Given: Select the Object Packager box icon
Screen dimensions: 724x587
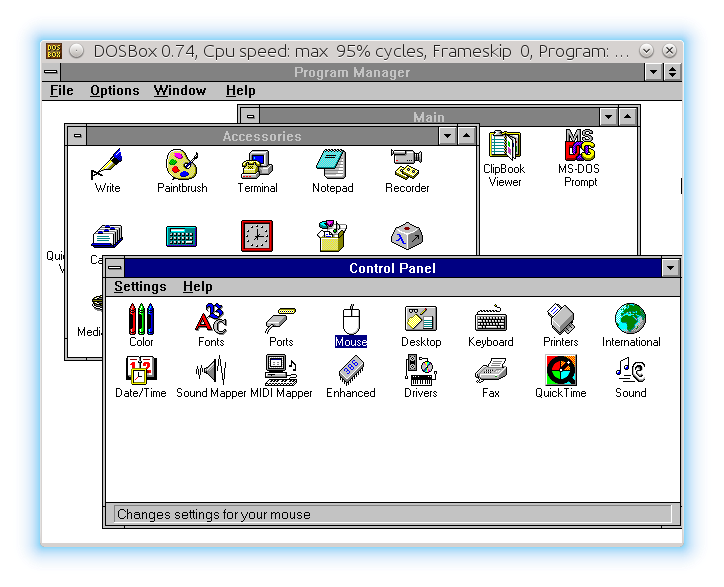Looking at the screenshot, I should (x=332, y=236).
